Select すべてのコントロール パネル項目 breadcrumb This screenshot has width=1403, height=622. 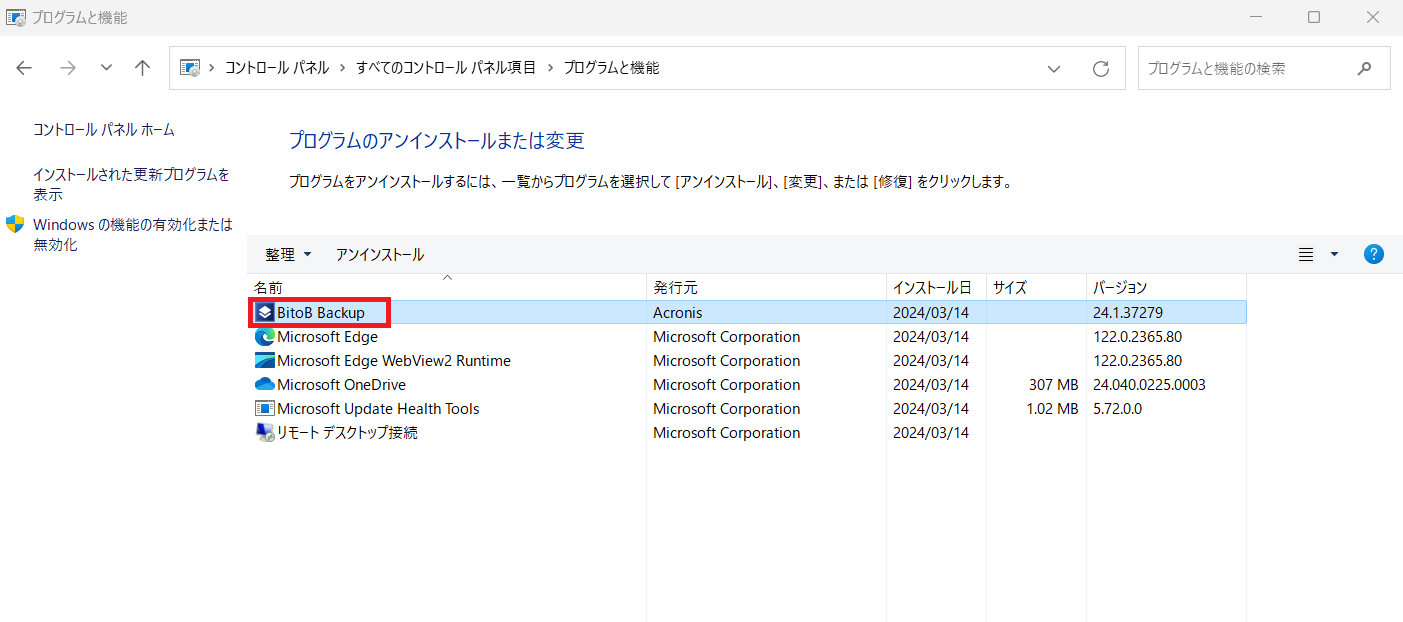point(446,68)
